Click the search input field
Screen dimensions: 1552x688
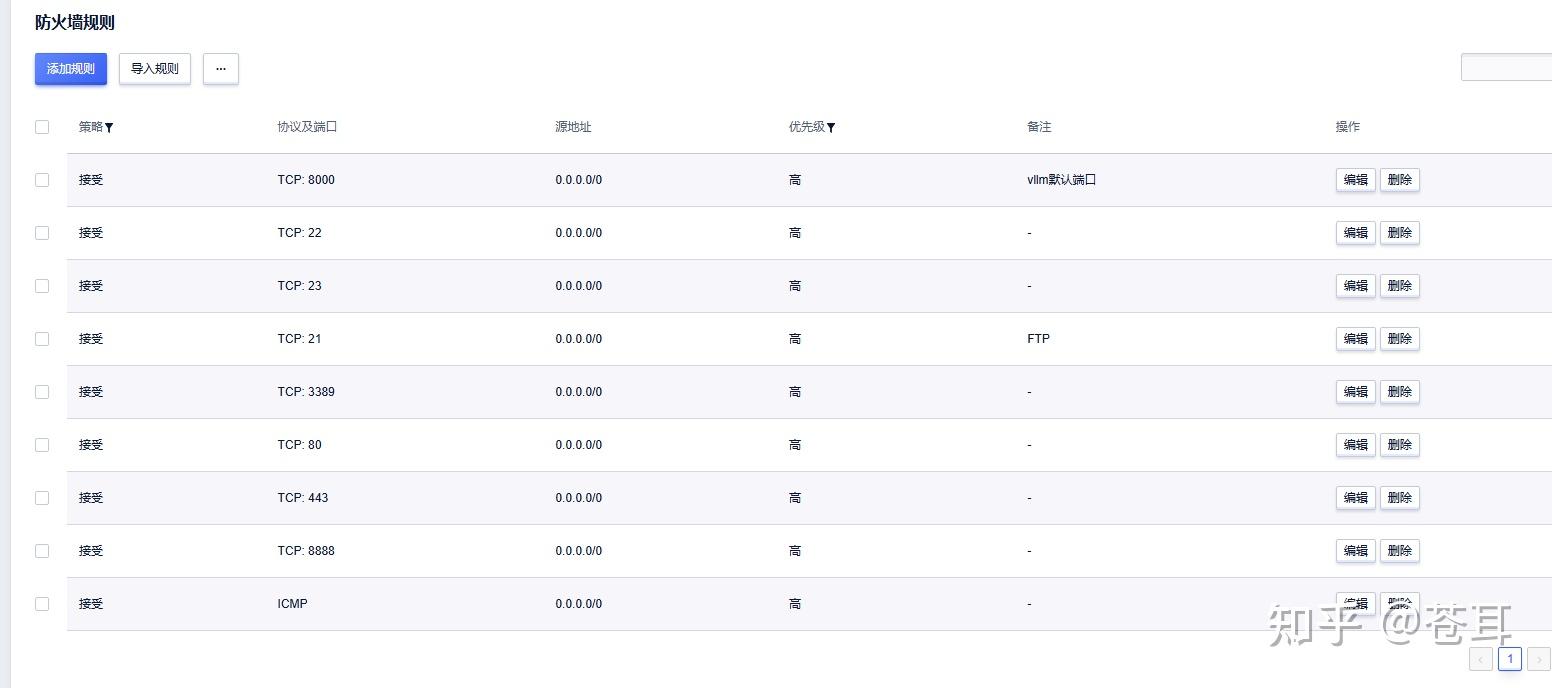tap(1506, 67)
